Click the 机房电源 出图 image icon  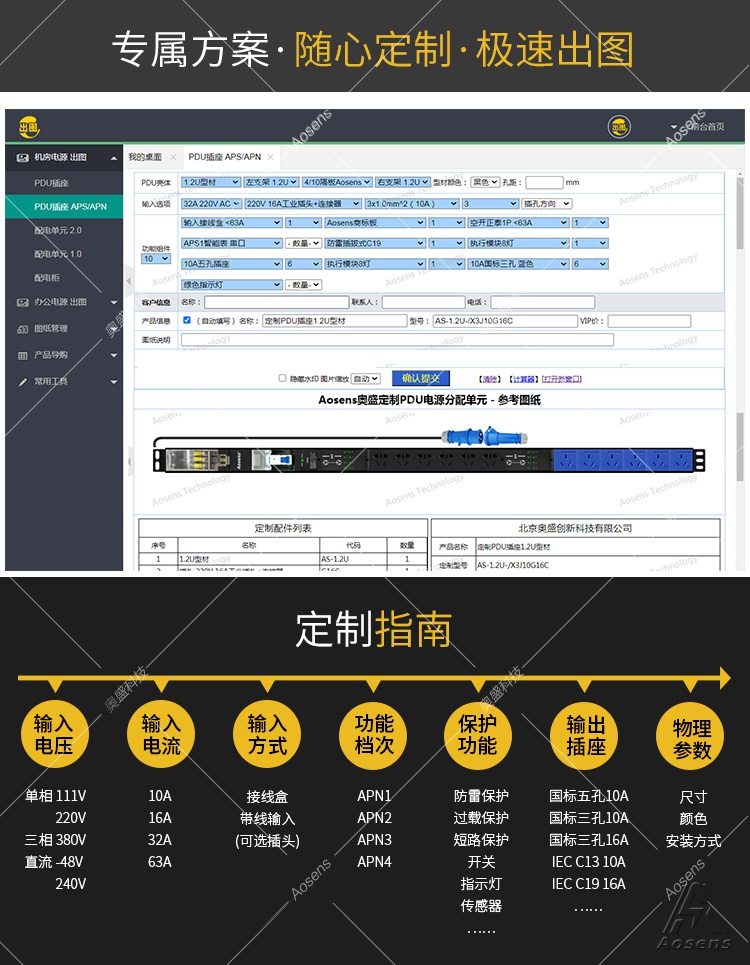pyautogui.click(x=23, y=158)
